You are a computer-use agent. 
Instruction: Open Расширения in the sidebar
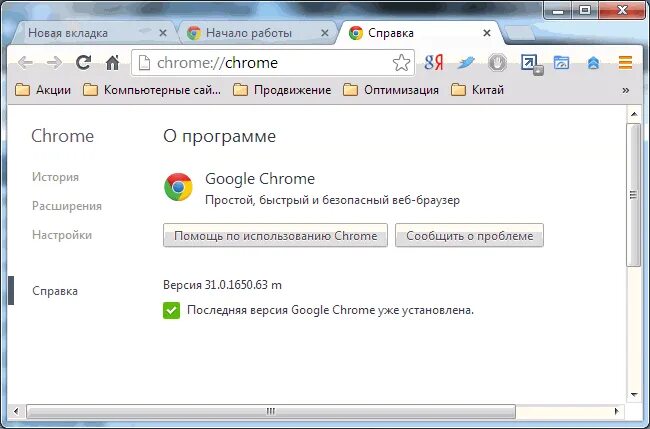point(67,206)
